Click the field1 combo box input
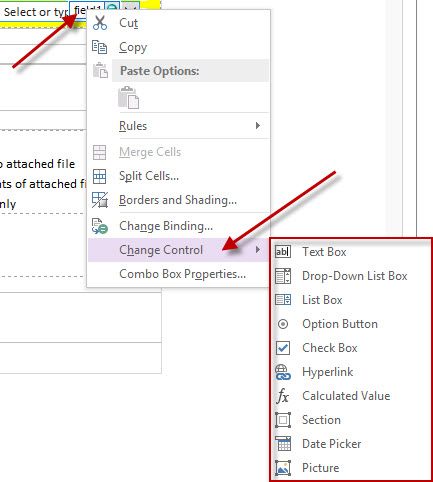Image resolution: width=433 pixels, height=482 pixels. (x=88, y=10)
